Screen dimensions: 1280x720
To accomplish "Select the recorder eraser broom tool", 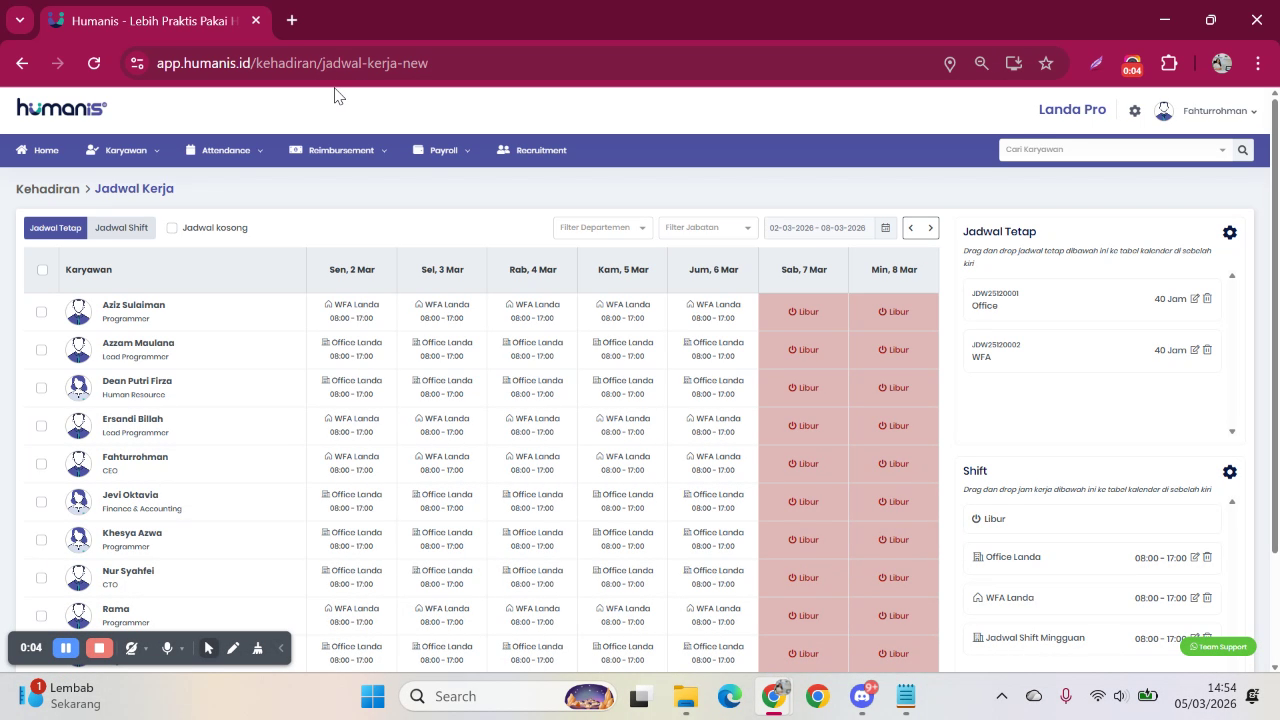I will point(257,648).
